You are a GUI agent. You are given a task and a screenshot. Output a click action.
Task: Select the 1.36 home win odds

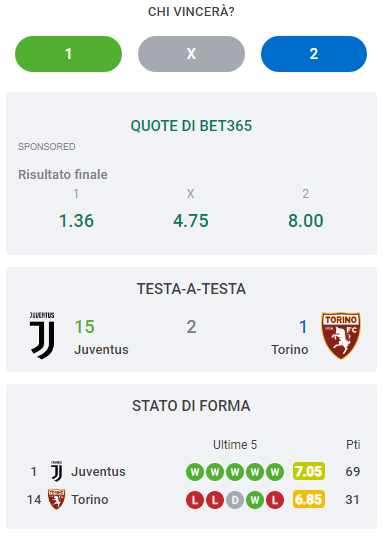[x=76, y=220]
